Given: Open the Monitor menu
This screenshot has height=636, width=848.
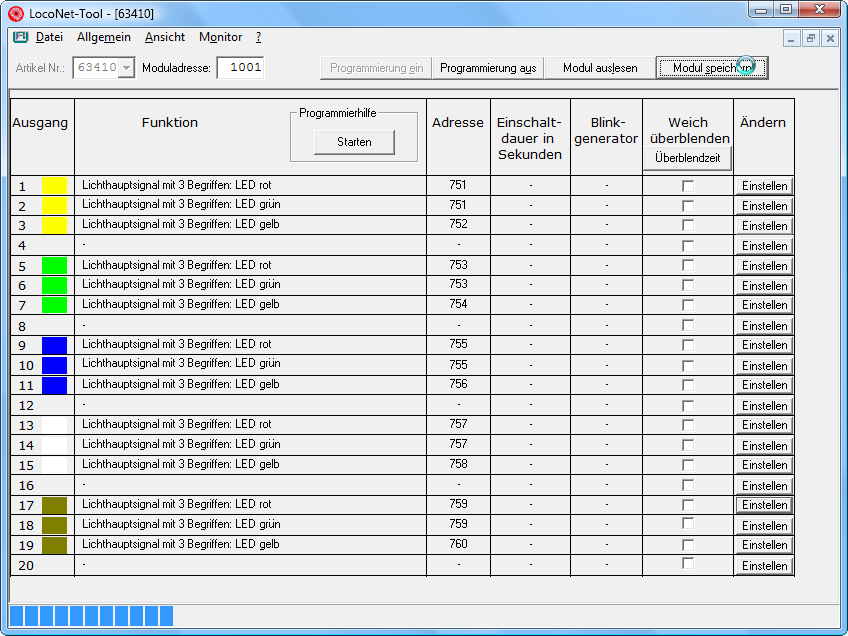Looking at the screenshot, I should (x=221, y=37).
